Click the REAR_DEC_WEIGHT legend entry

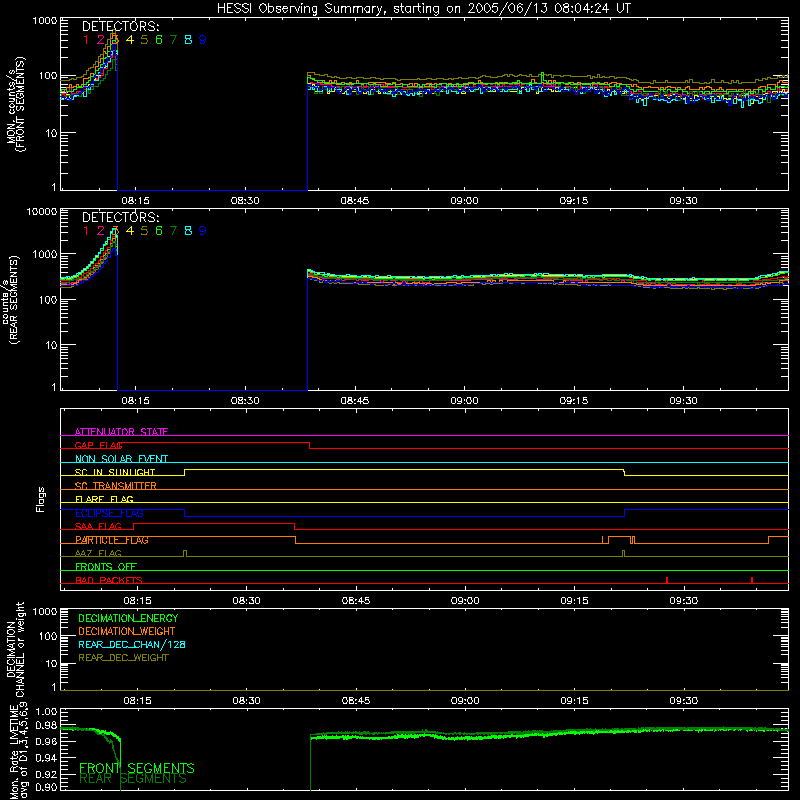pyautogui.click(x=123, y=658)
